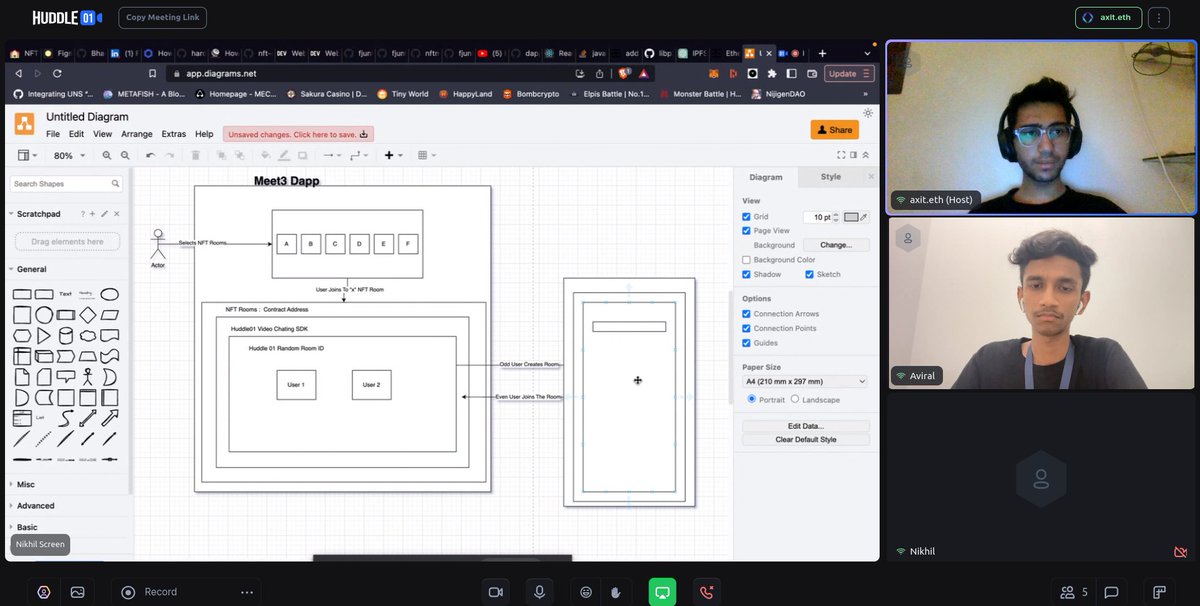Uncheck Connection Arrows option
1200x606 pixels.
747,314
